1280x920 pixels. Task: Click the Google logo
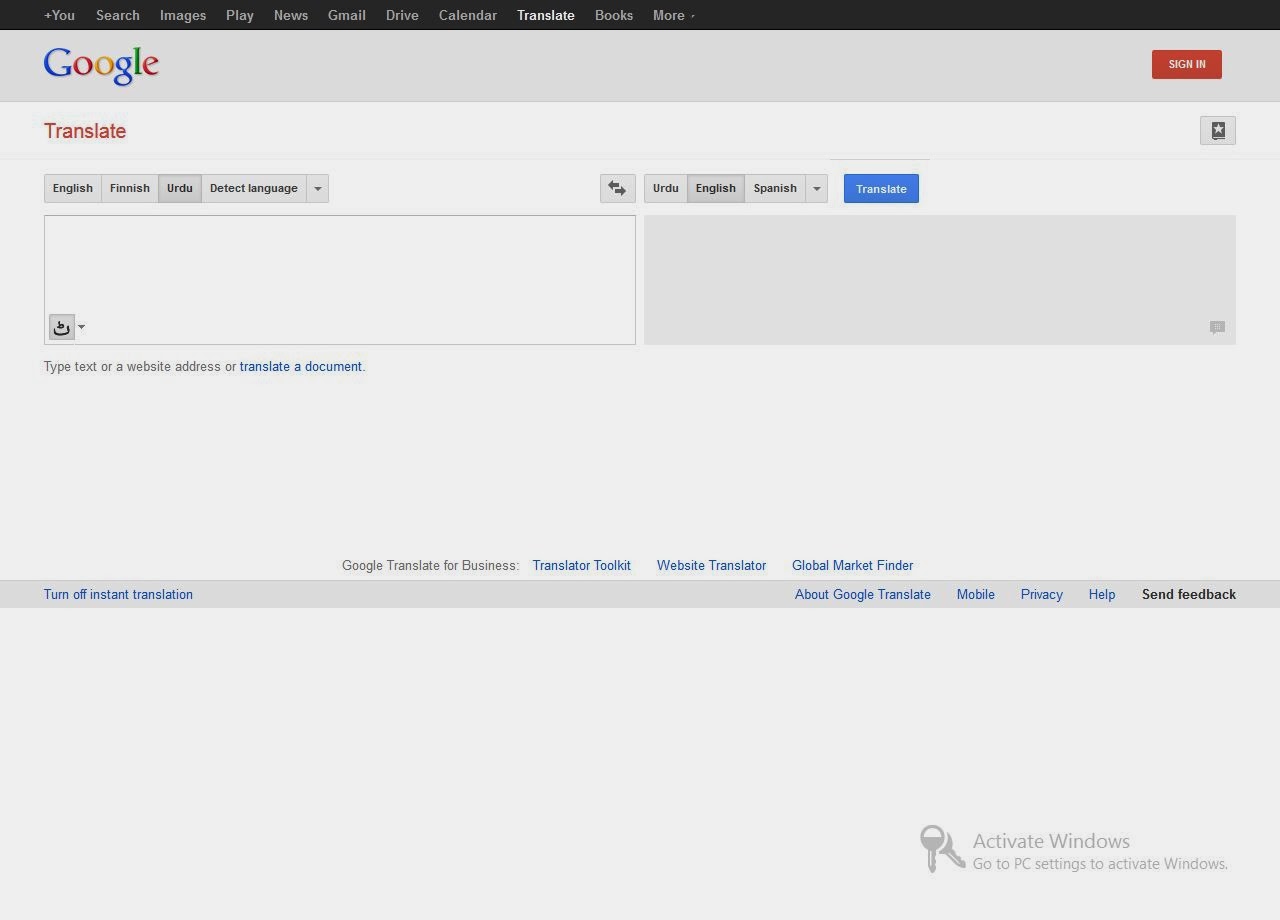100,64
